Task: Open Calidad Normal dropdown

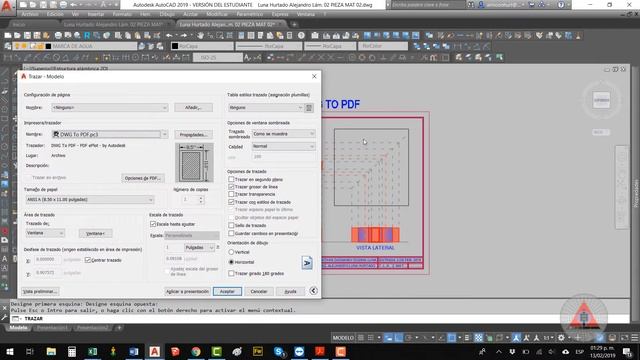Action: [283, 146]
